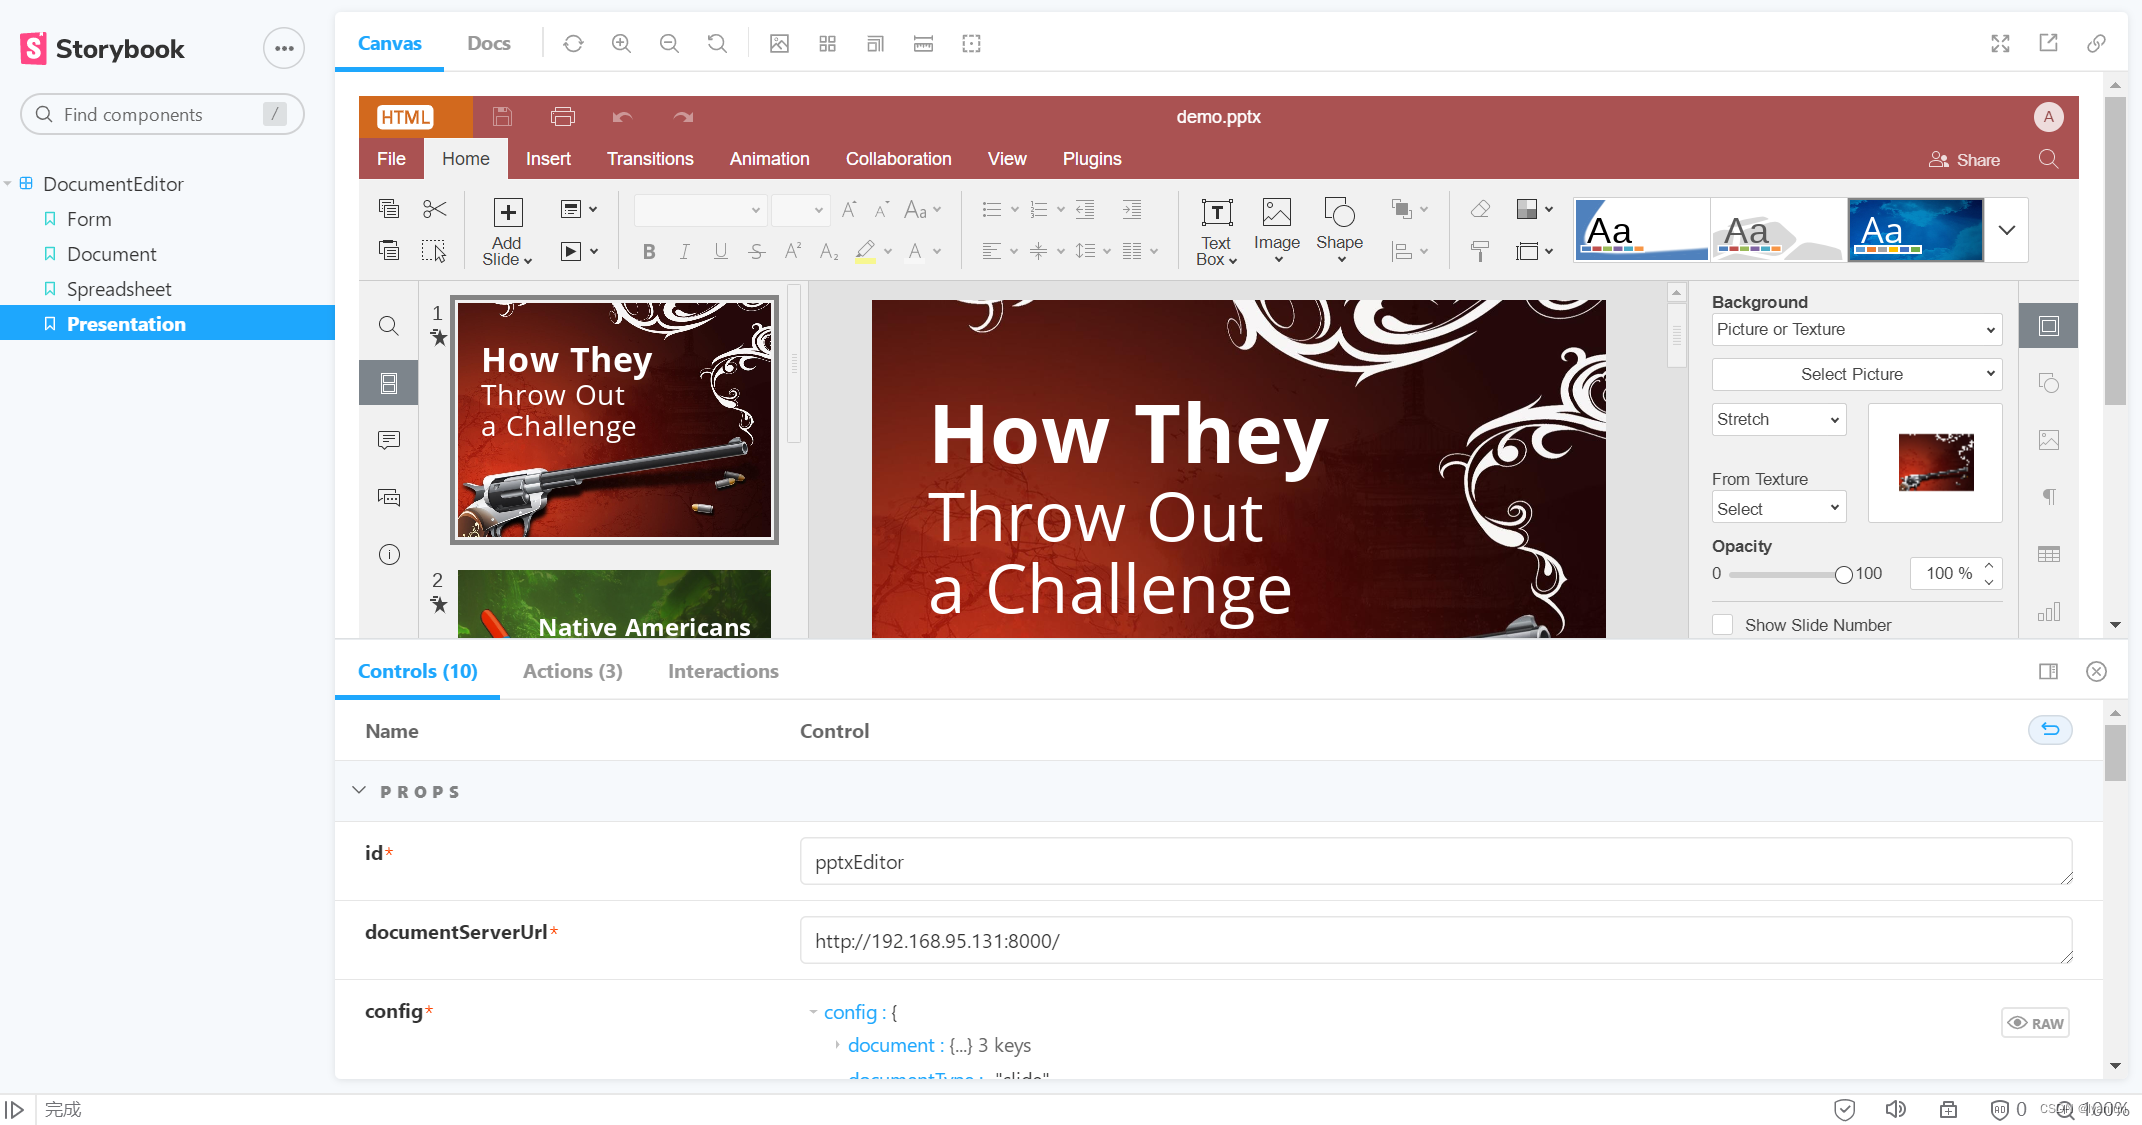Open the chat panel in left sidebar
Viewport: 2142px width, 1125px height.
point(389,497)
